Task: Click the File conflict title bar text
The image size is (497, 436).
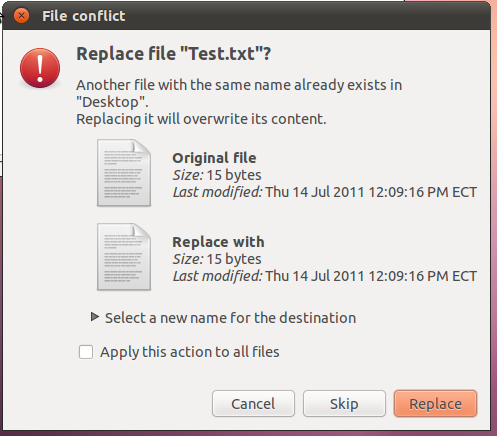Action: point(84,16)
